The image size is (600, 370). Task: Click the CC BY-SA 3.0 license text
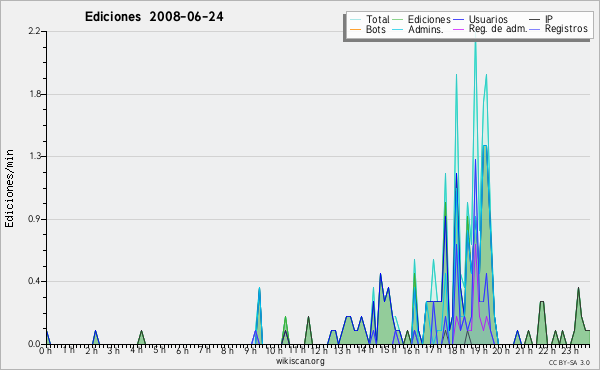(569, 363)
